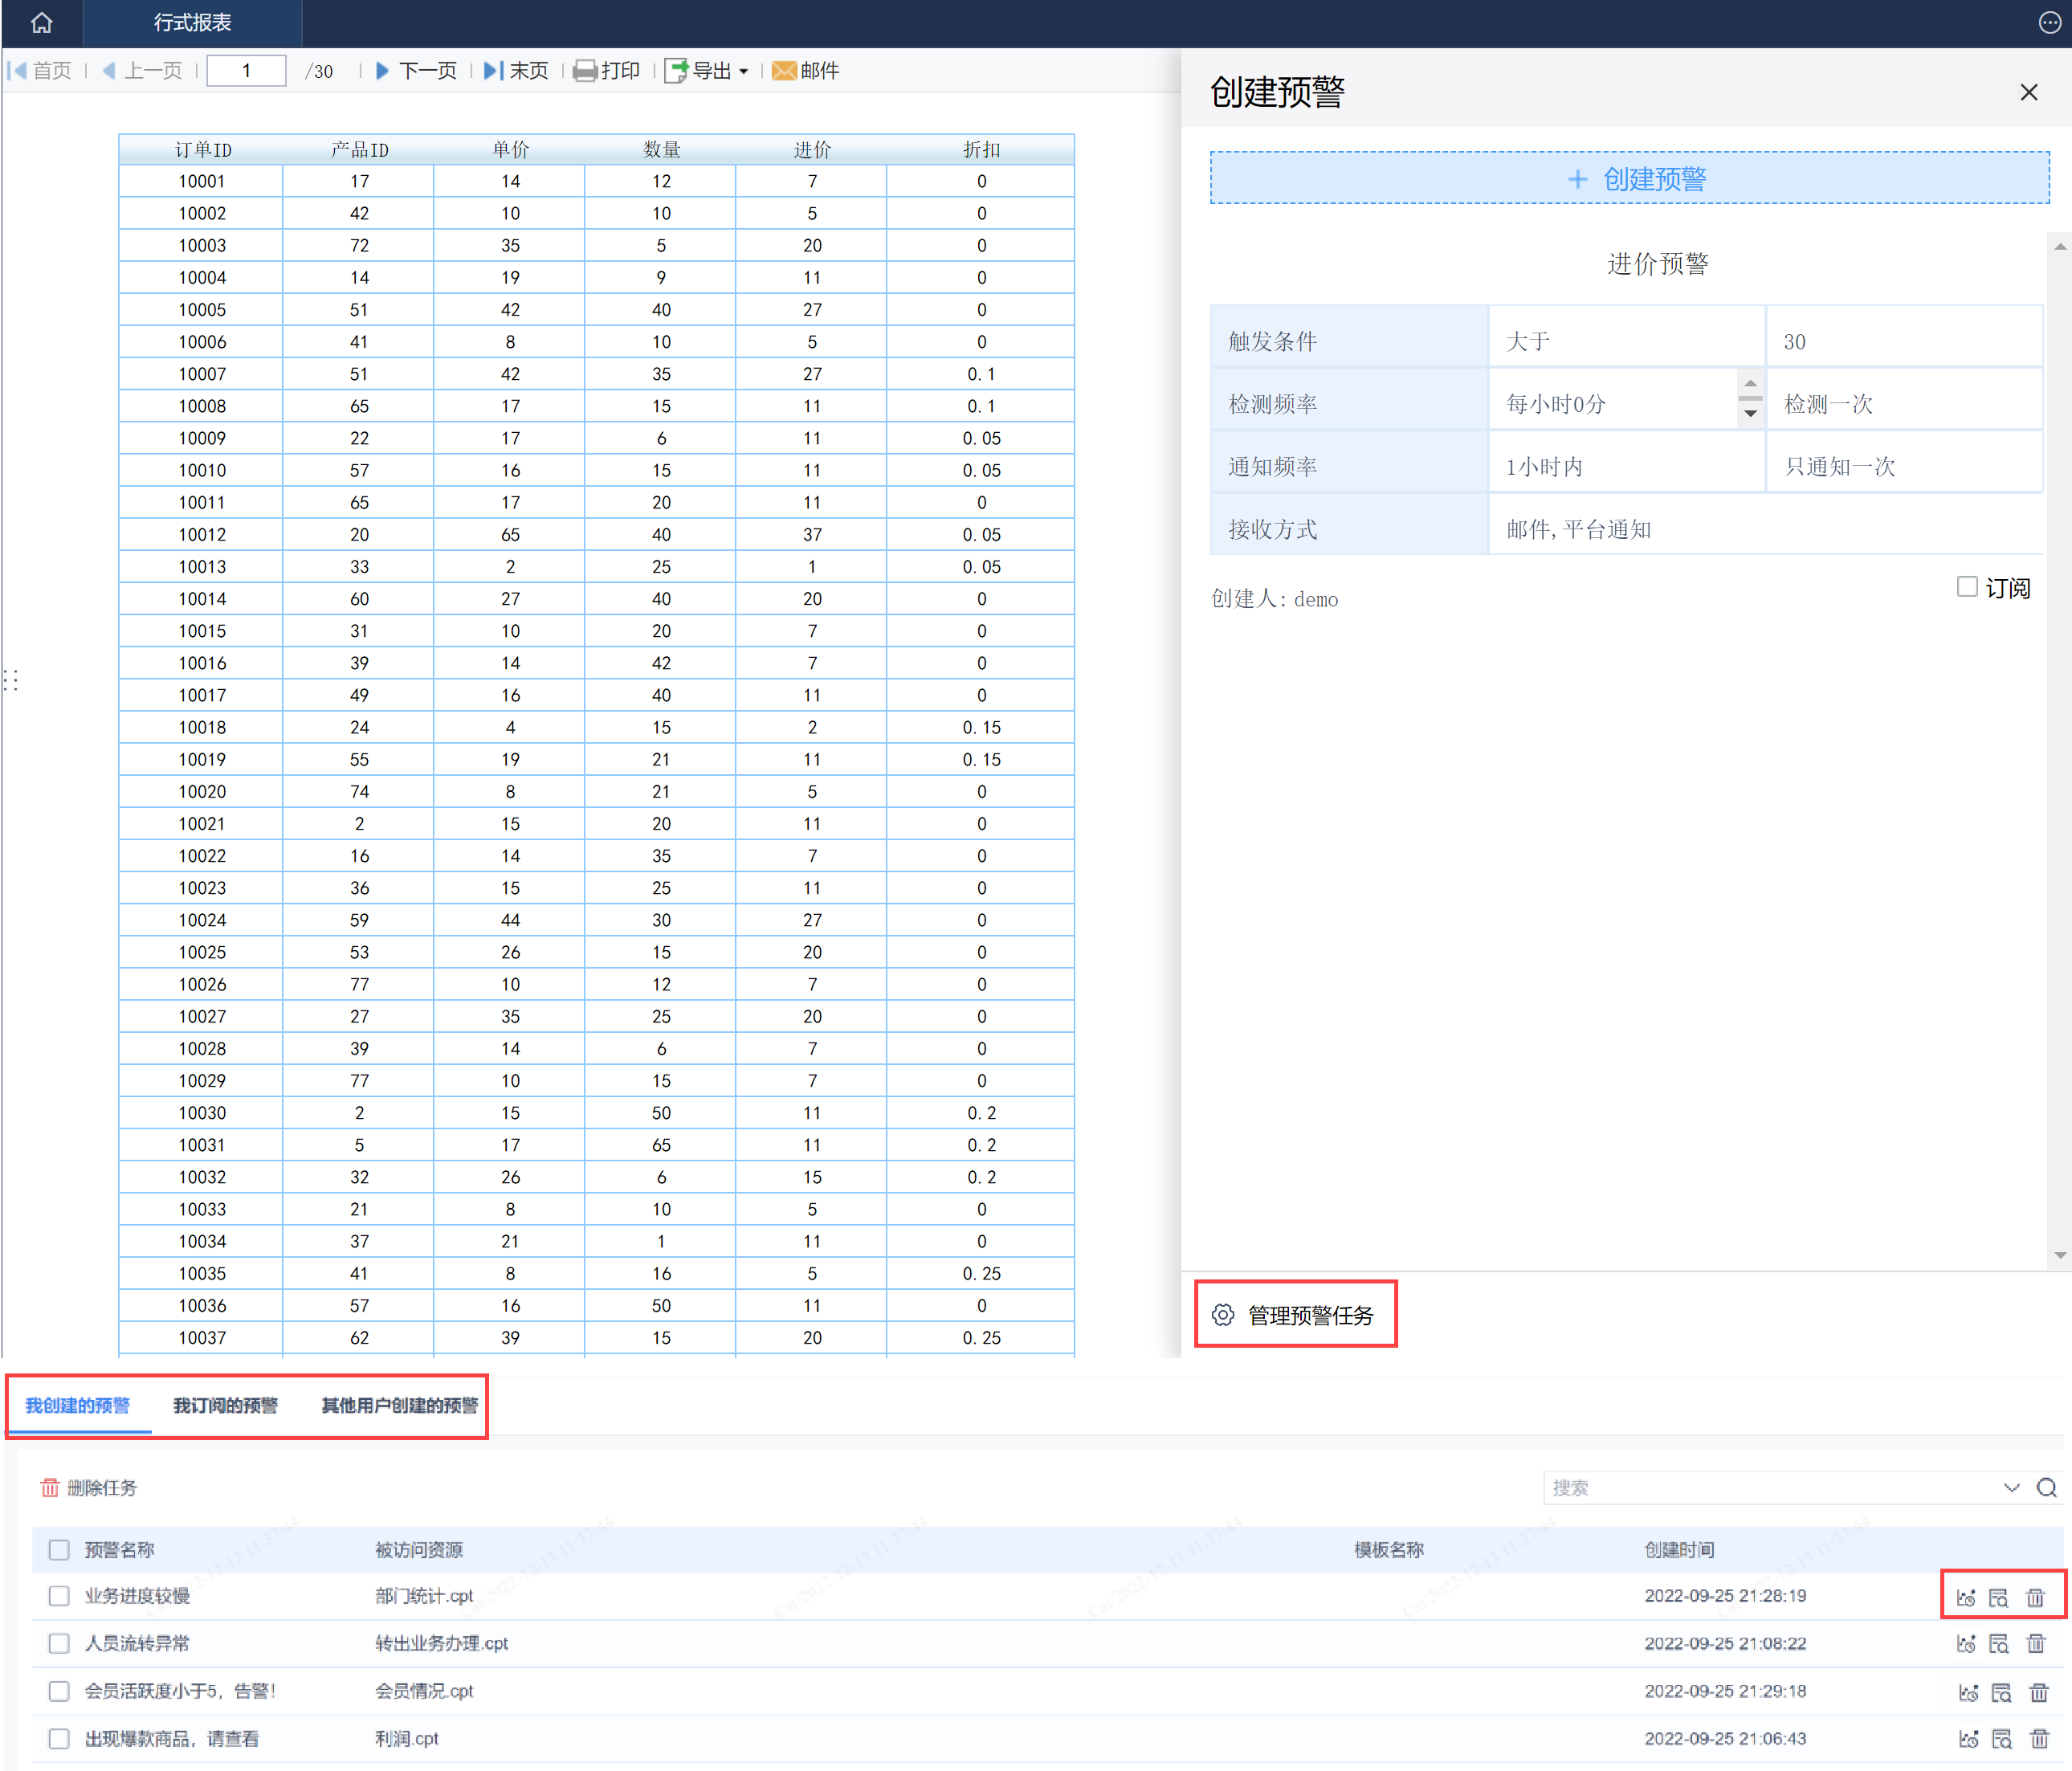The width and height of the screenshot is (2072, 1771).
Task: Click stepper down arrow next to 每小时0分
Action: pos(1750,413)
